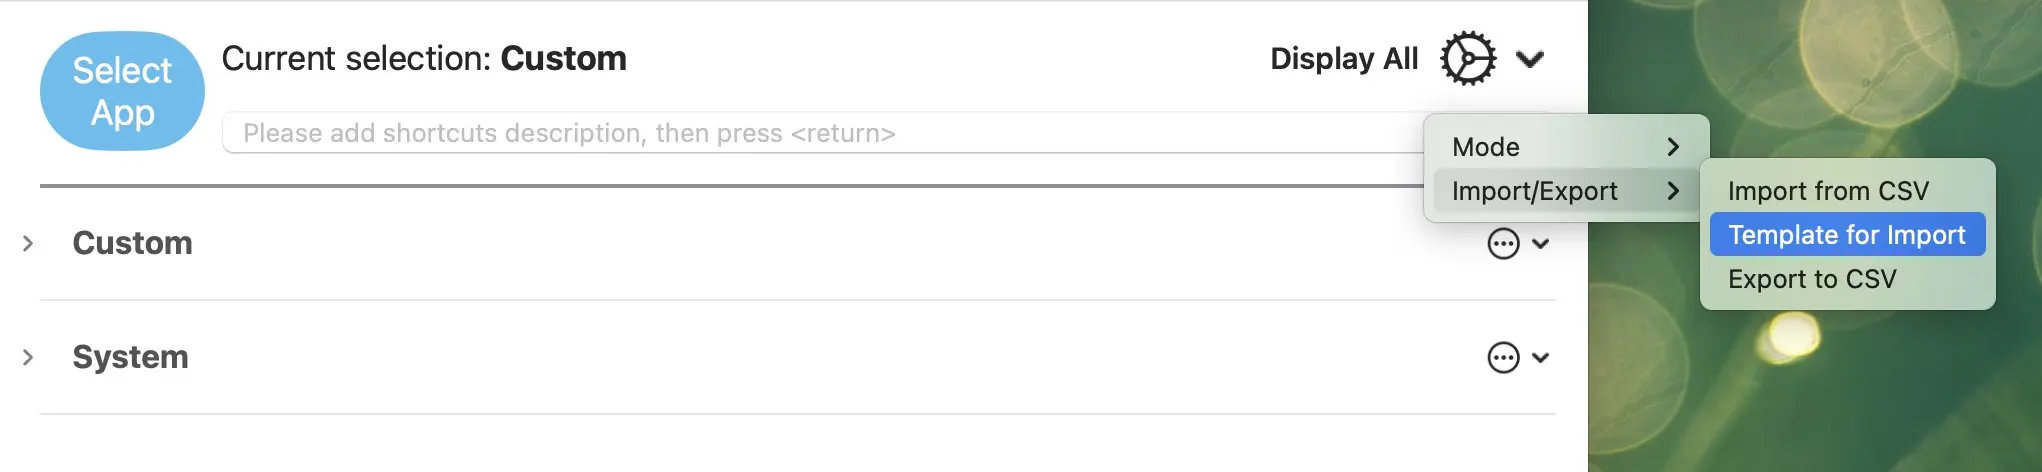
Task: Open dropdown chevron on the Custom row
Action: (x=1541, y=244)
